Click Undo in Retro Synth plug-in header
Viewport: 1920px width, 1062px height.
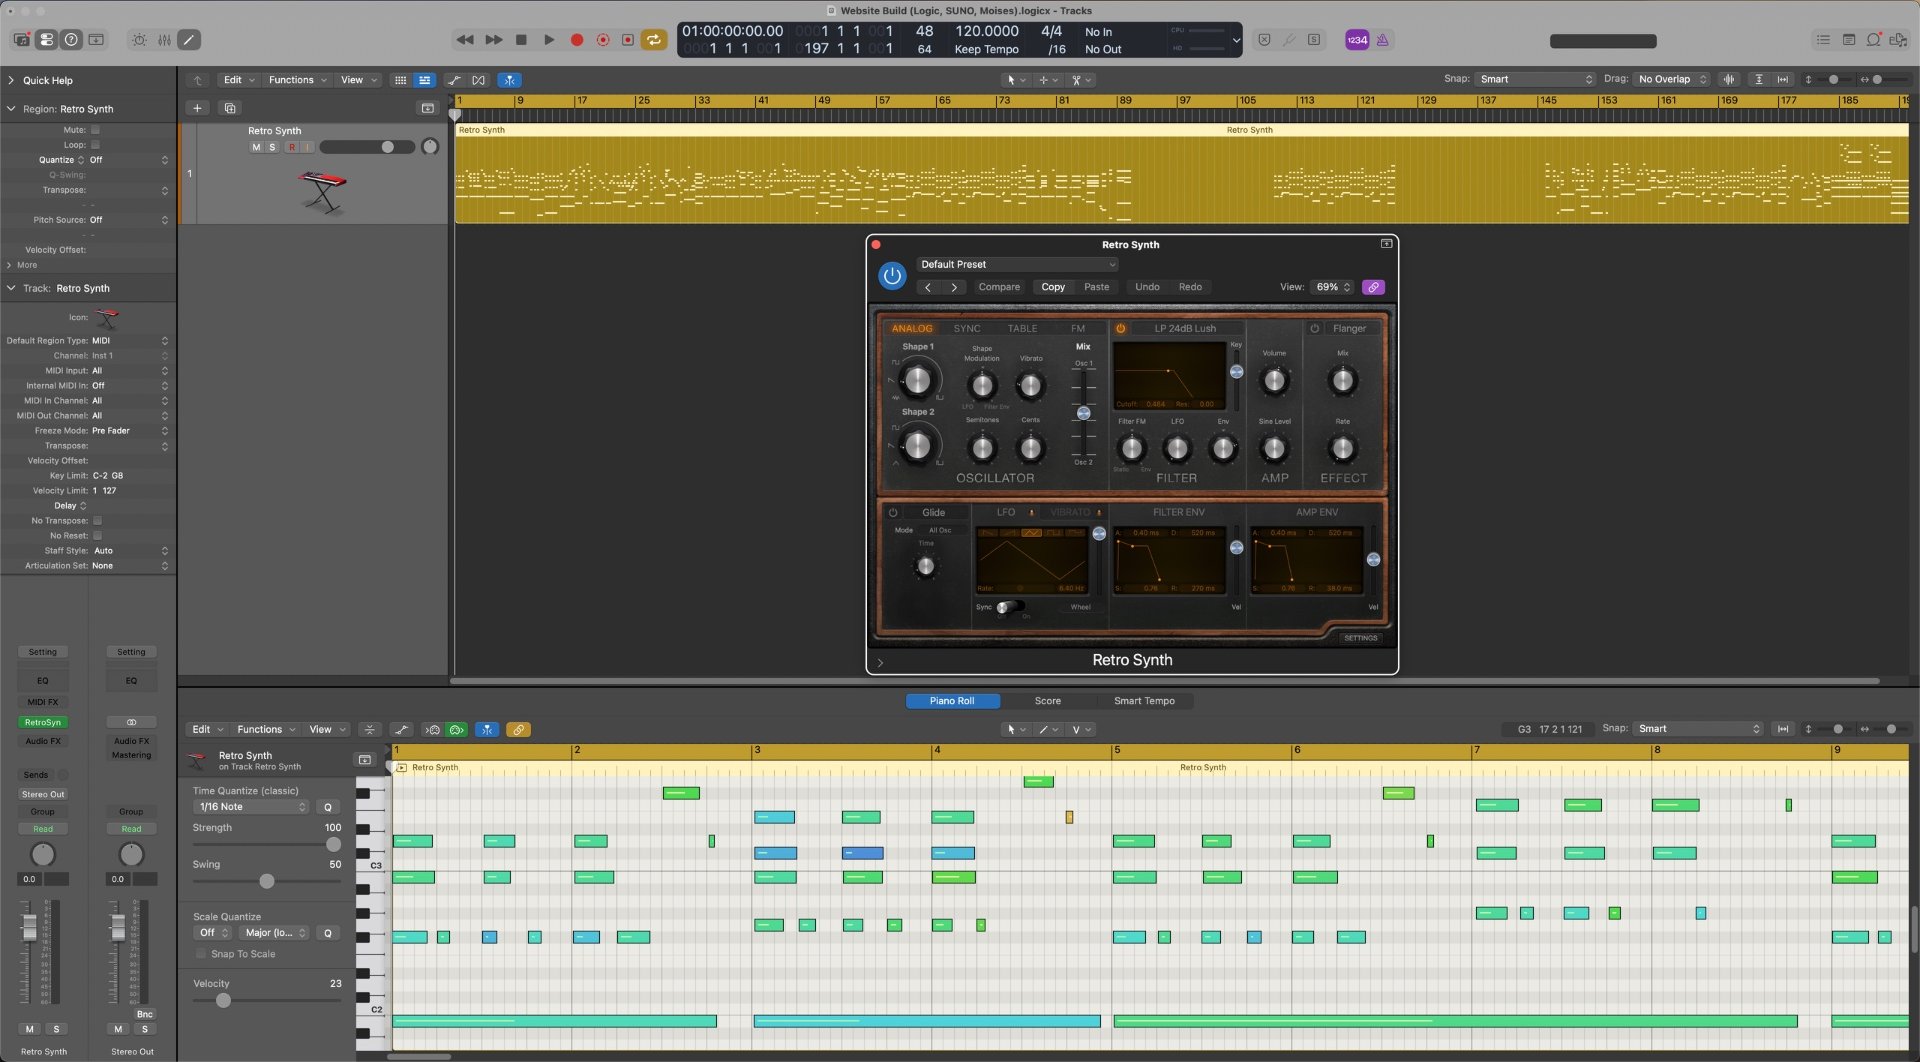point(1147,287)
